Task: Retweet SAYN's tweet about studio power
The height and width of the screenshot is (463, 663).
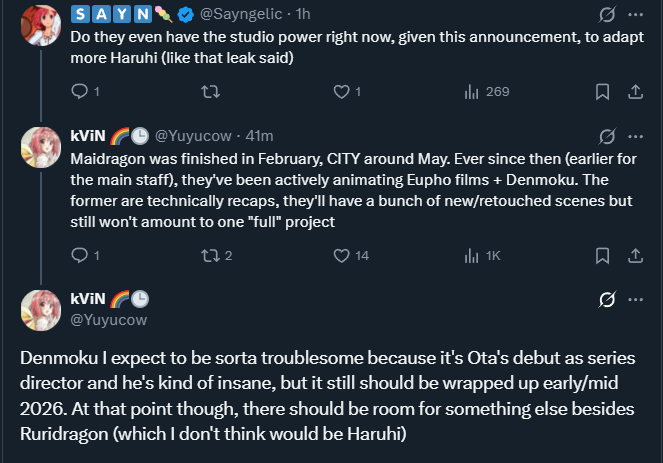Action: [208, 91]
